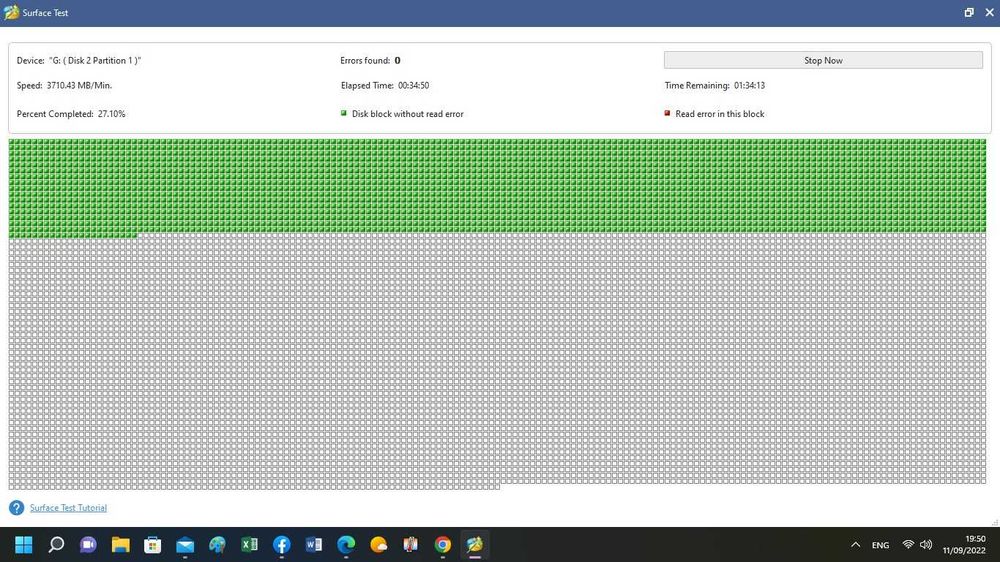Open the Paint palette app in taskbar
1000x562 pixels.
click(x=217, y=545)
